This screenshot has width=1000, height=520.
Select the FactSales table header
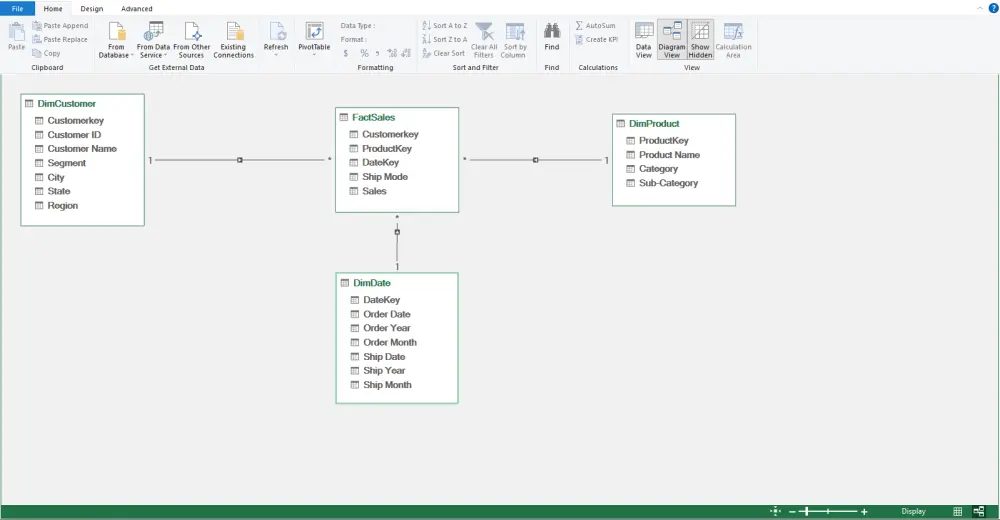[x=397, y=117]
